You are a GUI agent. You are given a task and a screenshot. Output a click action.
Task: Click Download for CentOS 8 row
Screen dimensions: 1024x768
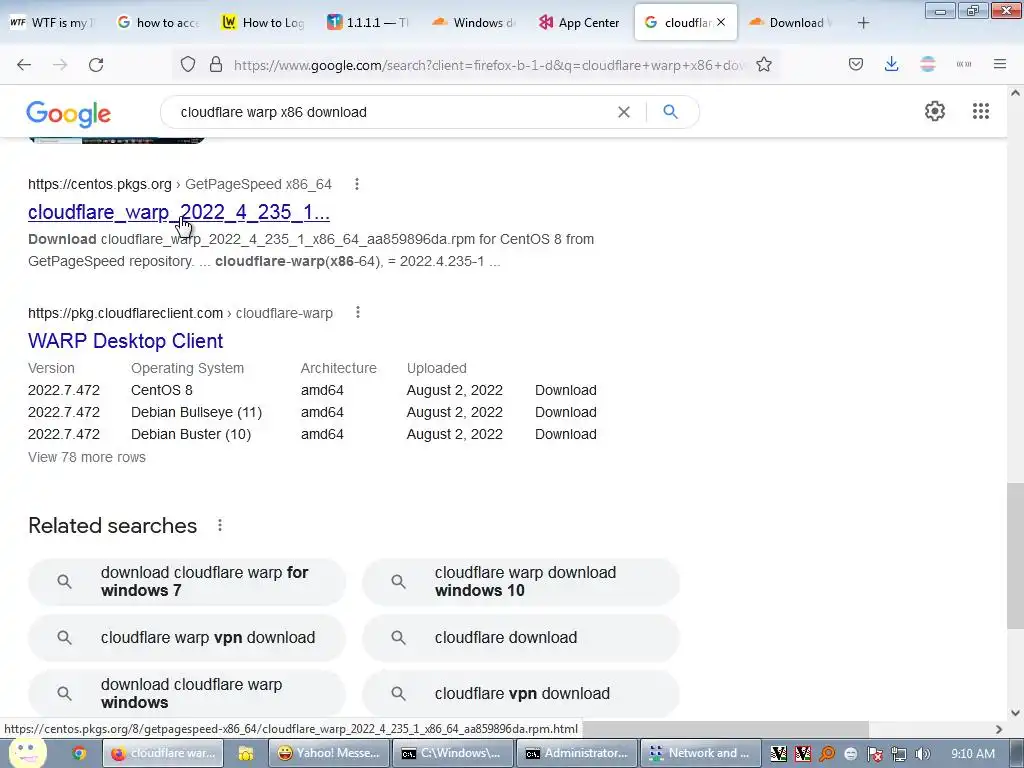tap(566, 390)
